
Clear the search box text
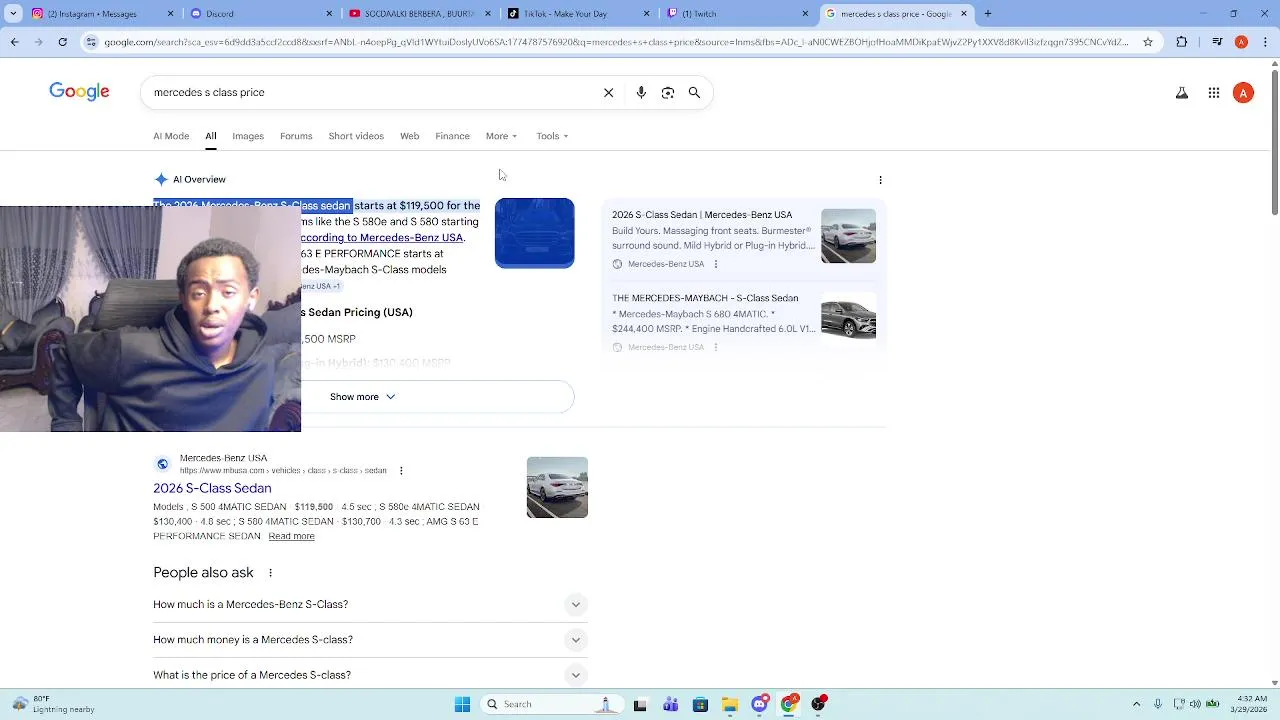(x=608, y=92)
